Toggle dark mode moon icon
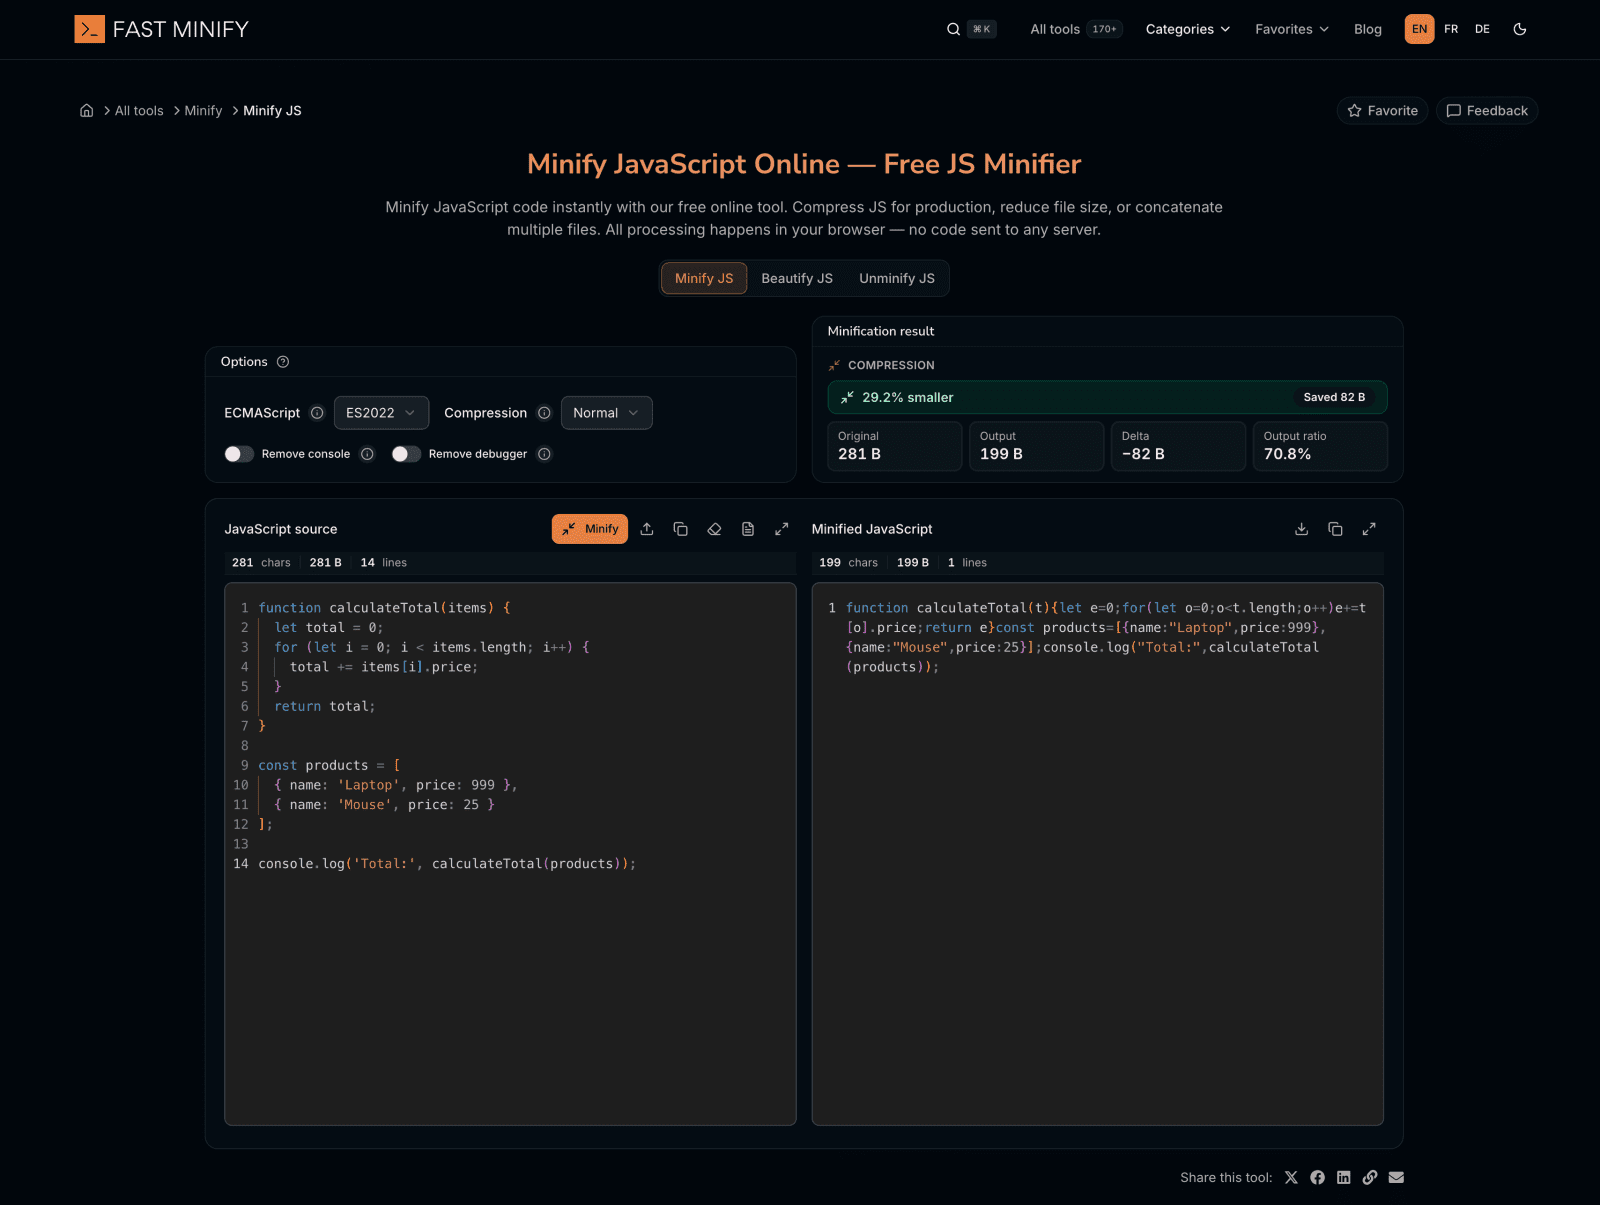This screenshot has height=1205, width=1600. pos(1520,29)
